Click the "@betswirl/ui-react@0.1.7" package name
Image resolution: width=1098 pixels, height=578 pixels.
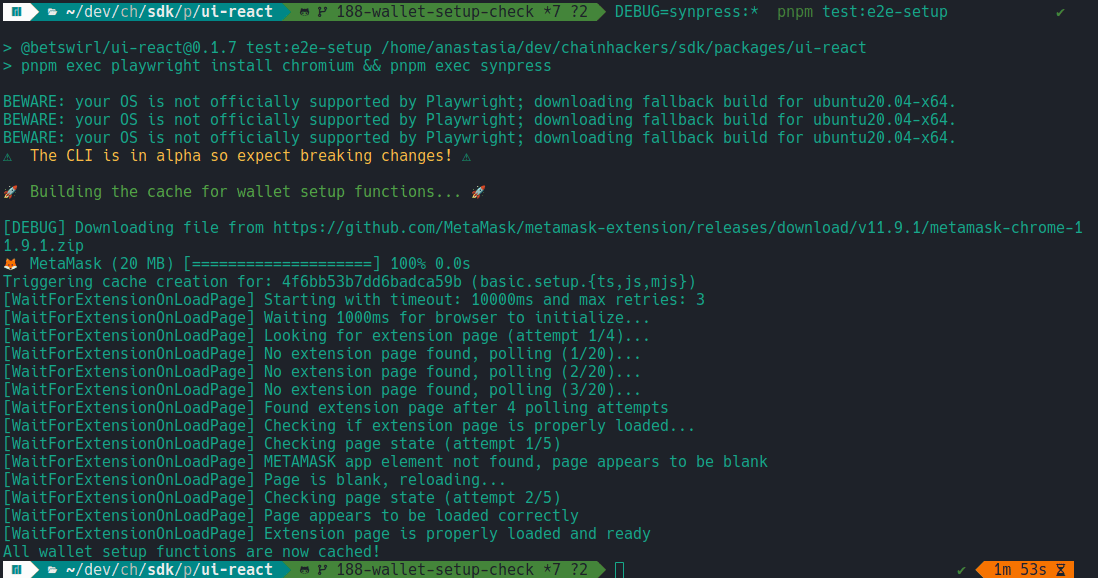coord(129,48)
